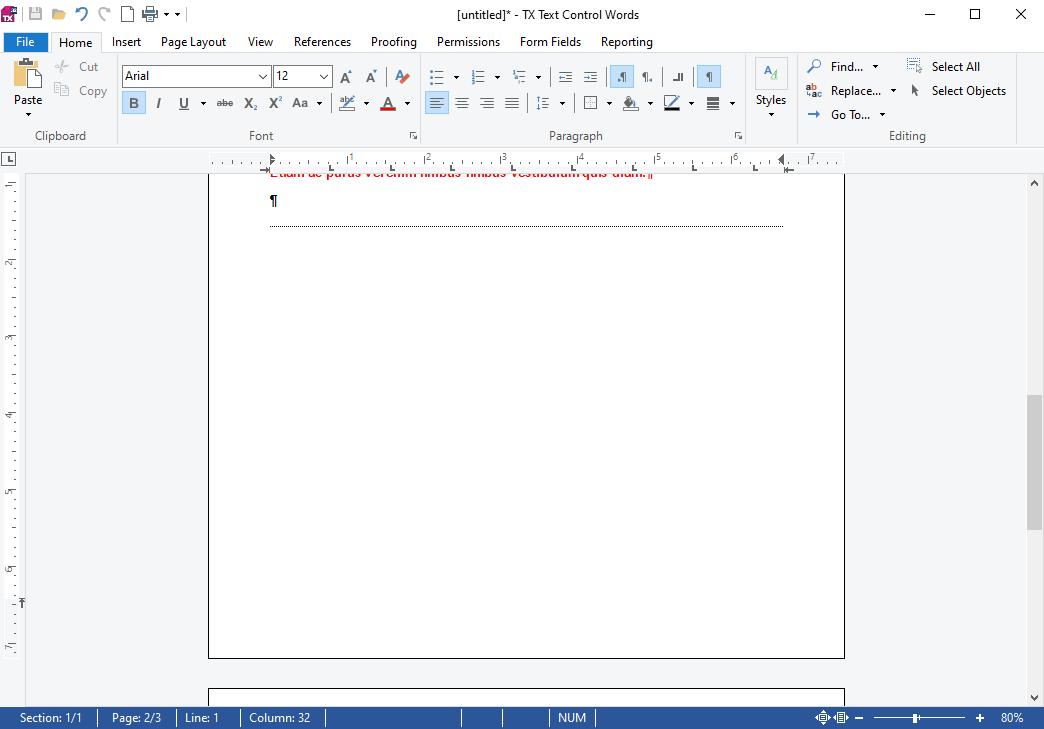
Task: Toggle Italic formatting
Action: 158,103
